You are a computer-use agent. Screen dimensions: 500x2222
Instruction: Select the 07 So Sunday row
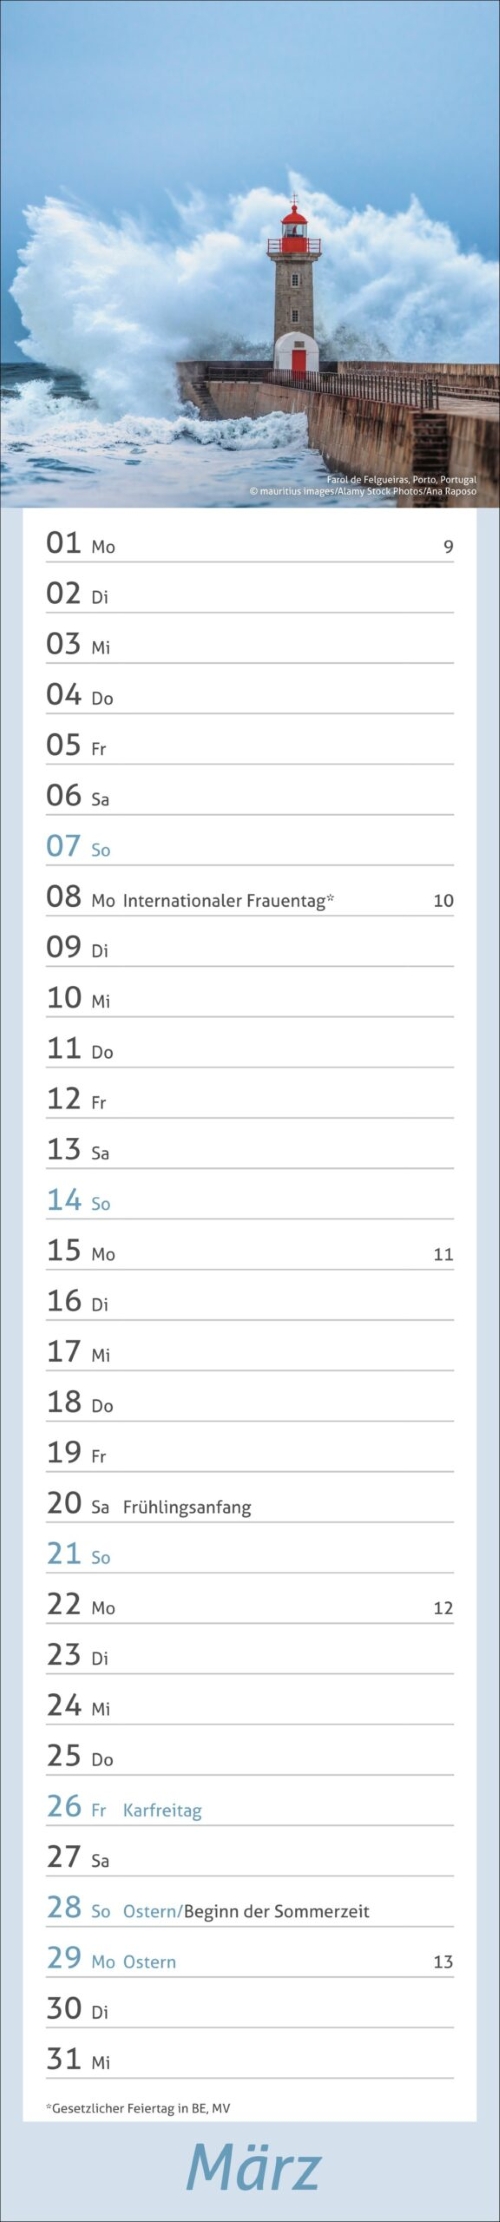click(250, 846)
